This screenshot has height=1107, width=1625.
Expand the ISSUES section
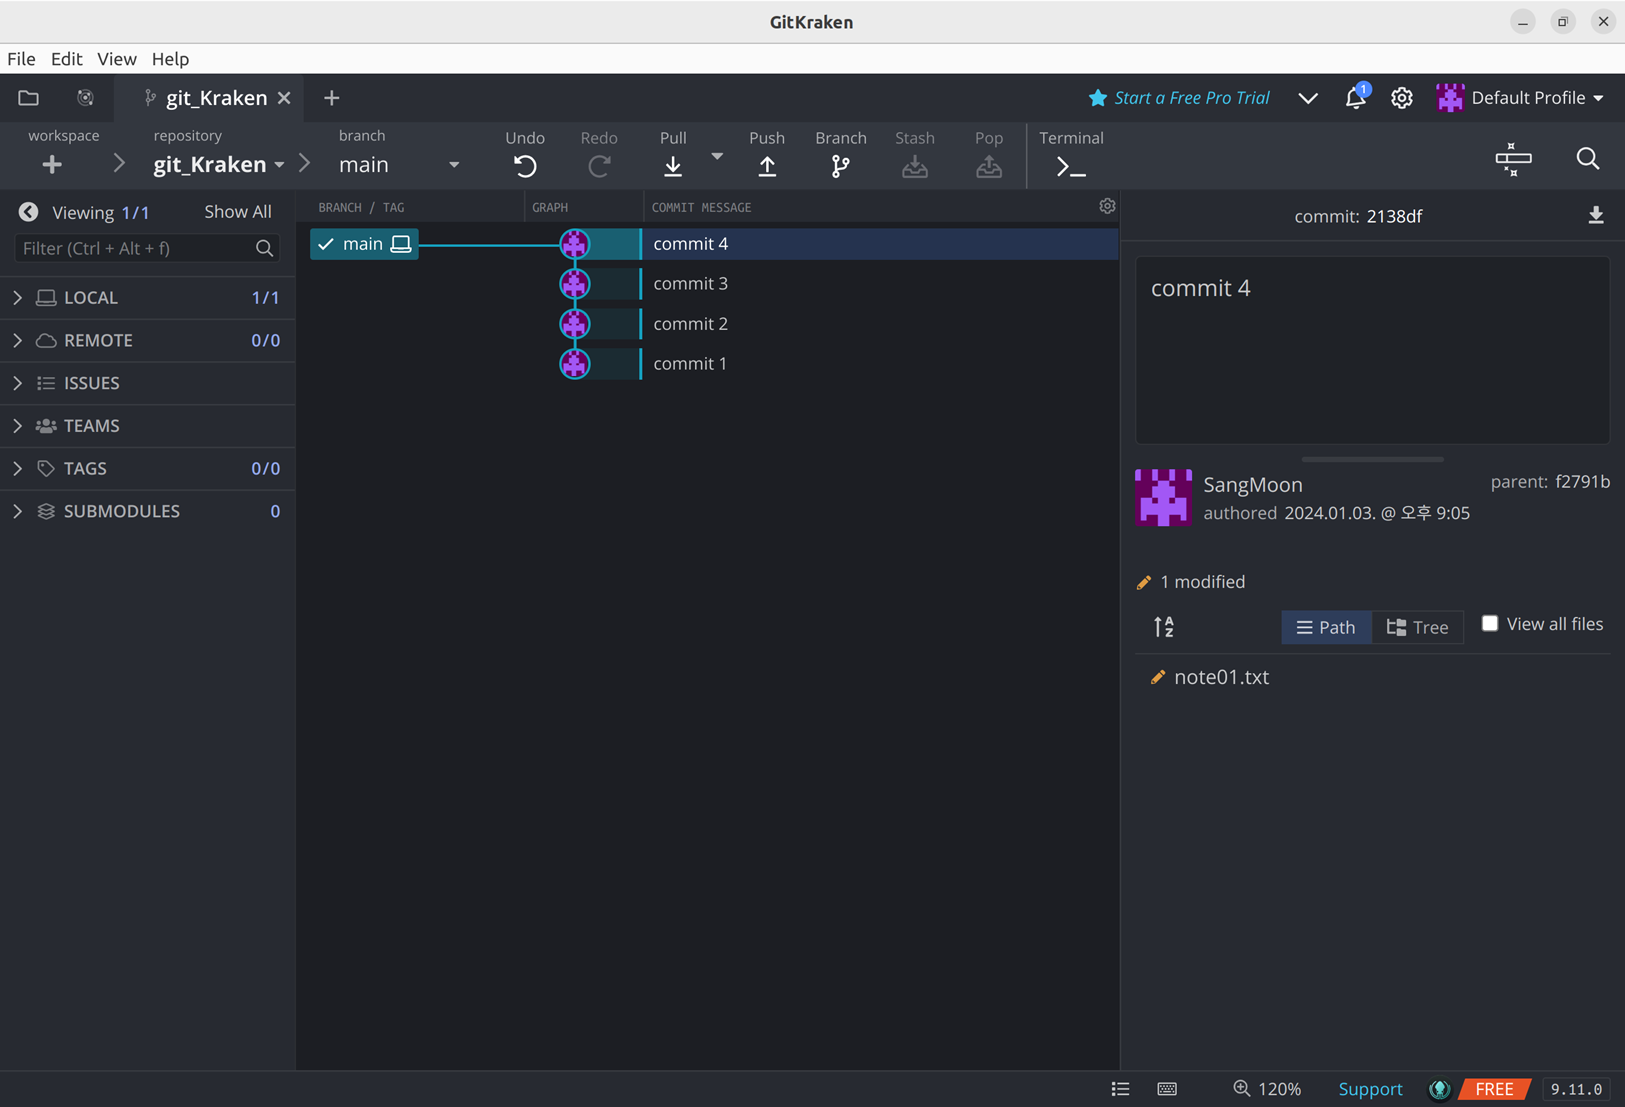(x=147, y=383)
